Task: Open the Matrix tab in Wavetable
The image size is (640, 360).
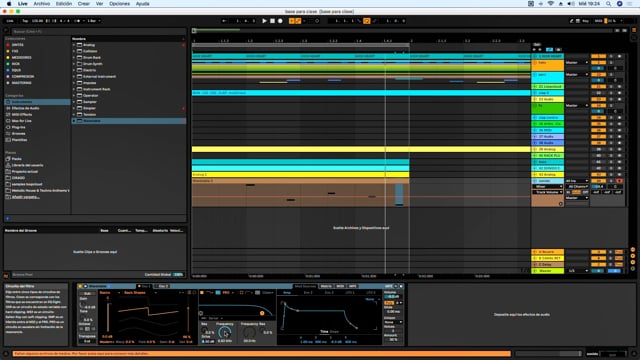Action: (326, 286)
